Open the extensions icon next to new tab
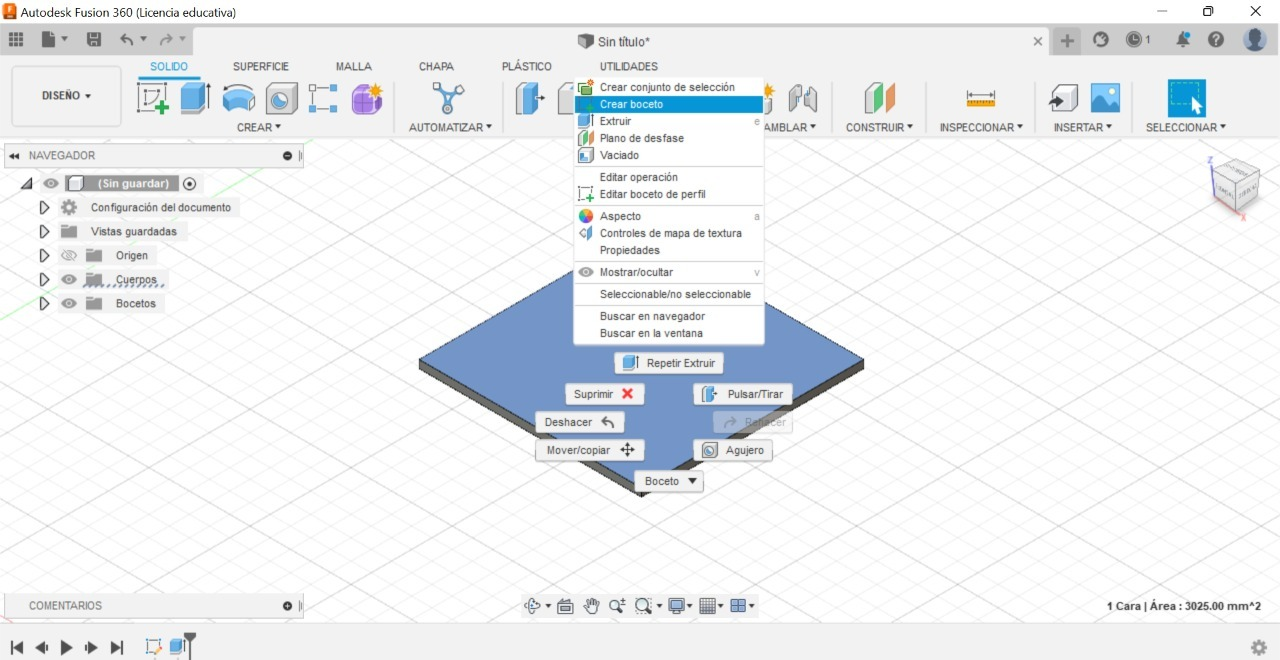Viewport: 1280px width, 660px height. [1101, 40]
